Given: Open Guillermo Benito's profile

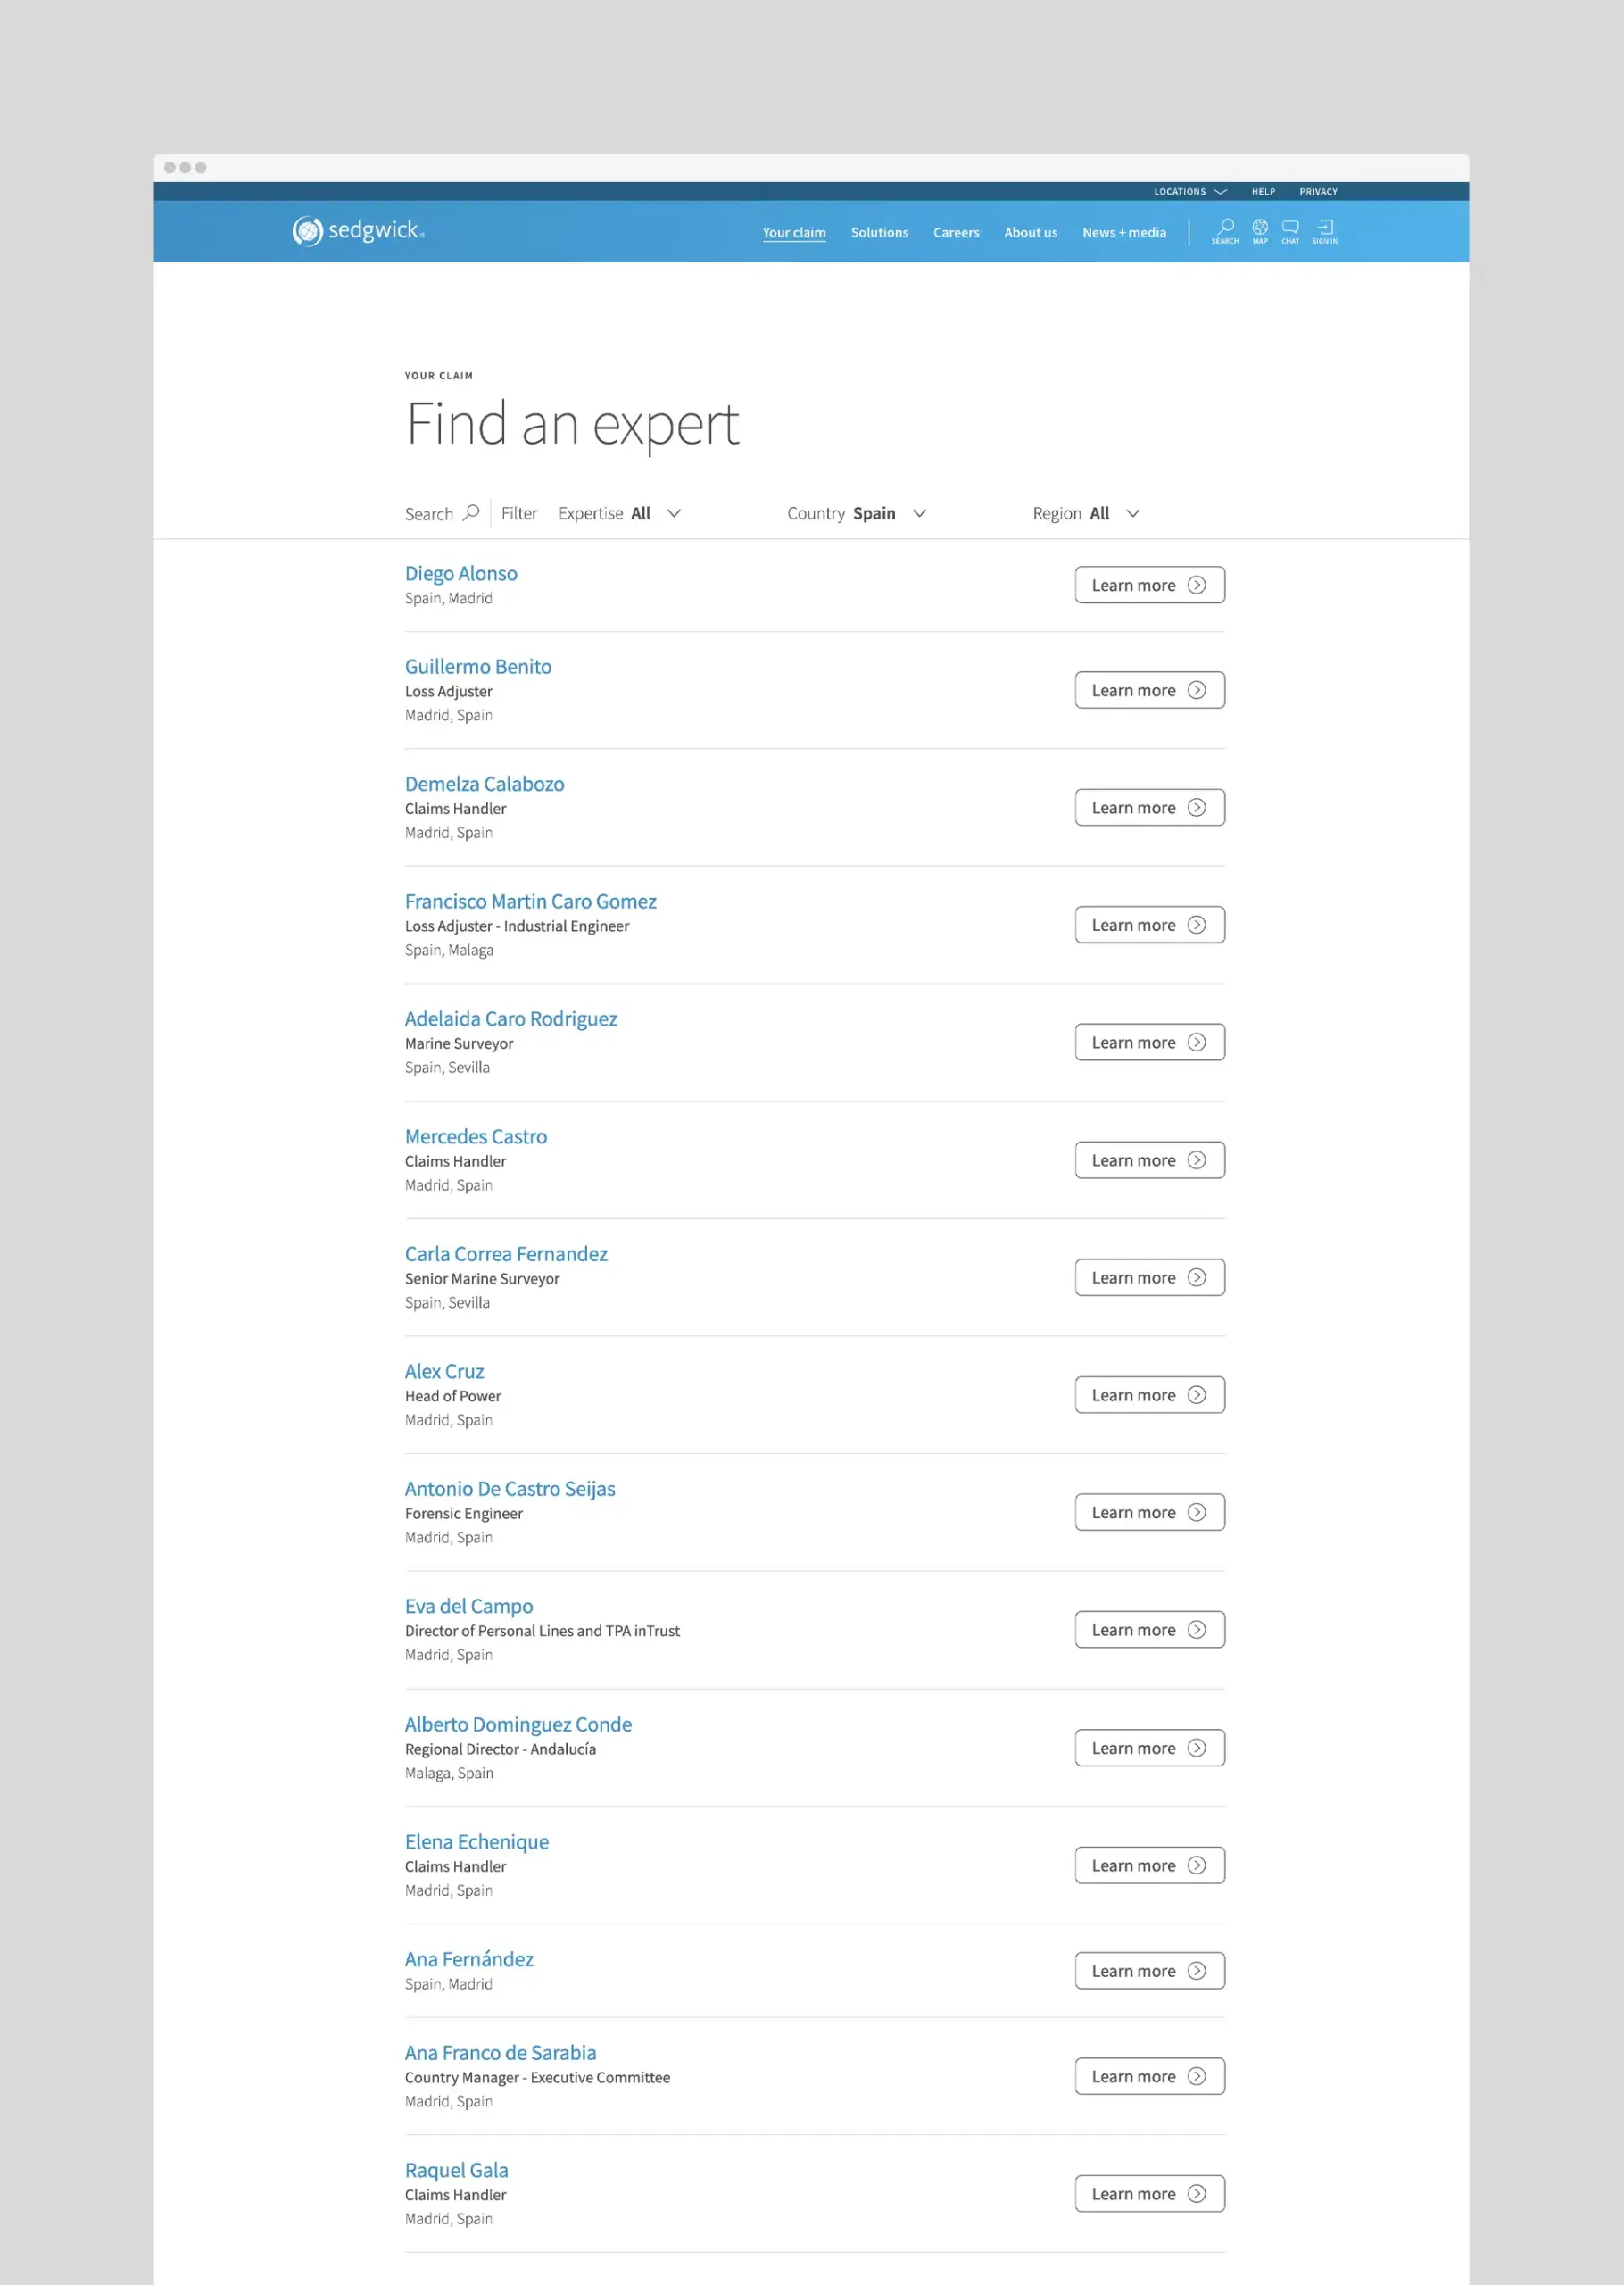Looking at the screenshot, I should [x=478, y=666].
